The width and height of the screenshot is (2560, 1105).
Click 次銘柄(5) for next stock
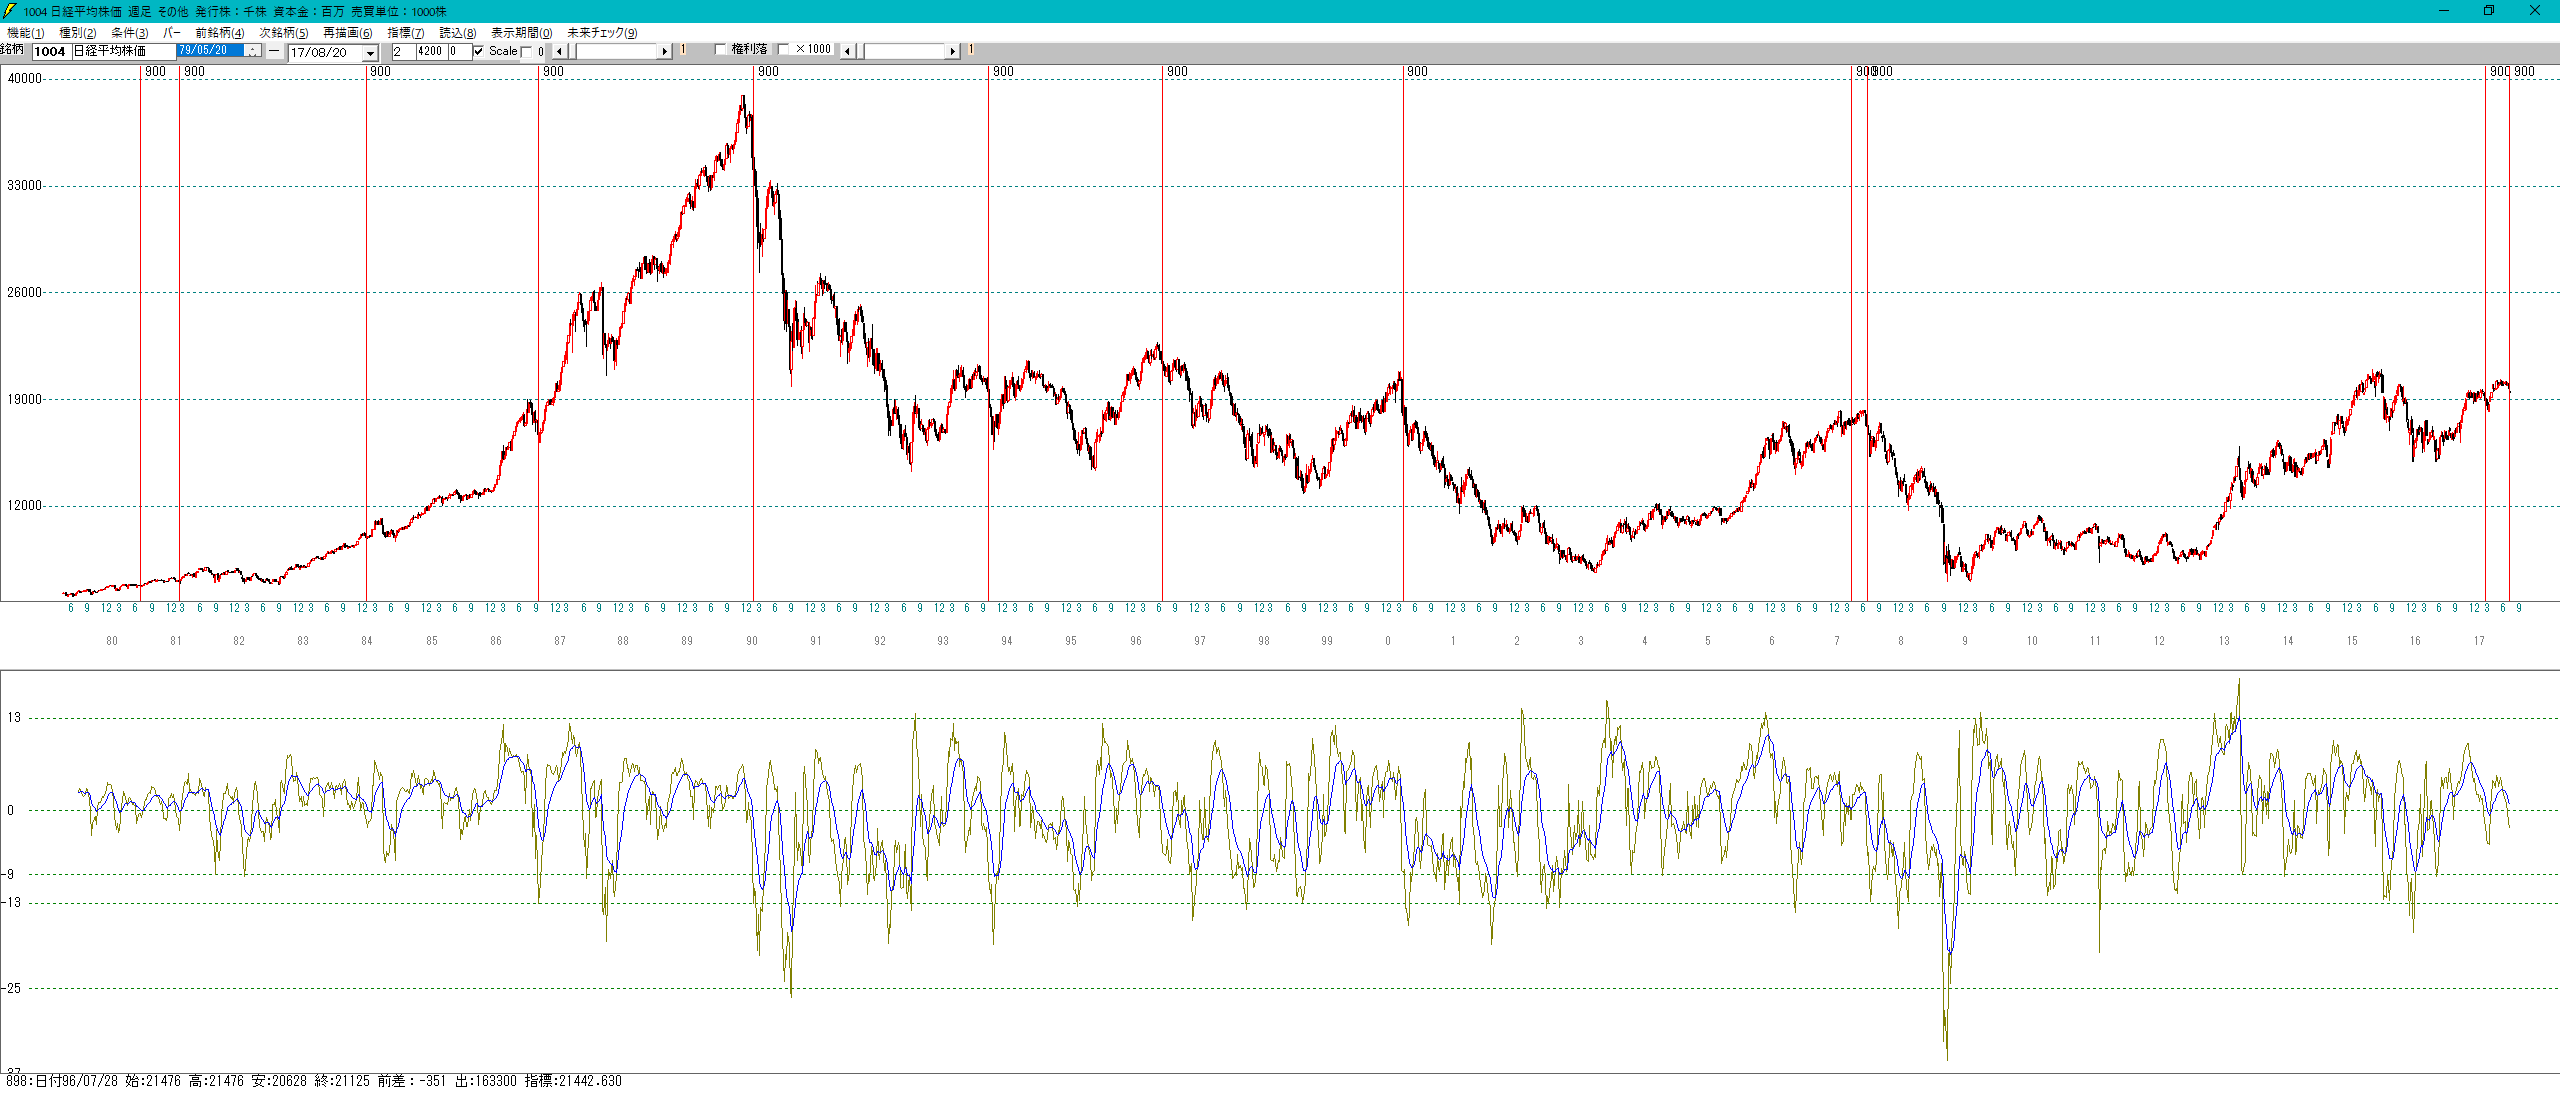click(284, 33)
